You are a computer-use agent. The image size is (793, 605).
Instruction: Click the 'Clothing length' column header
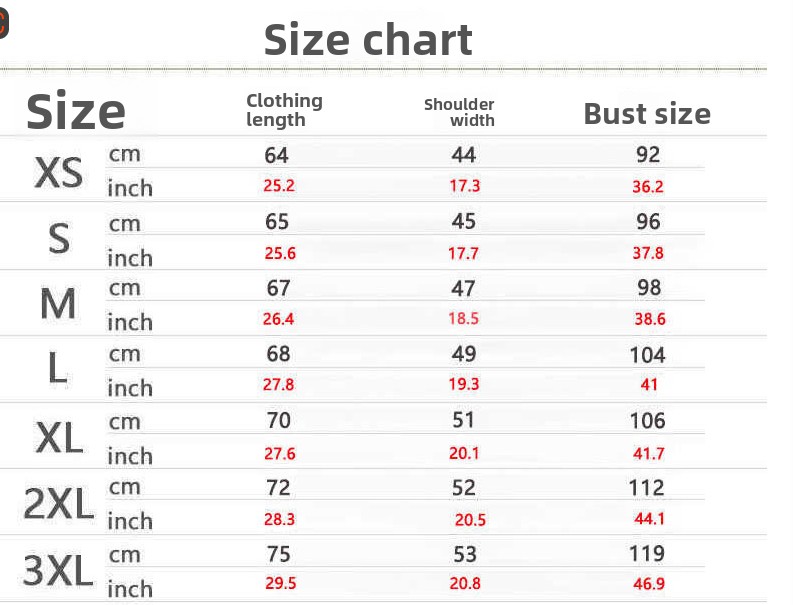point(284,110)
